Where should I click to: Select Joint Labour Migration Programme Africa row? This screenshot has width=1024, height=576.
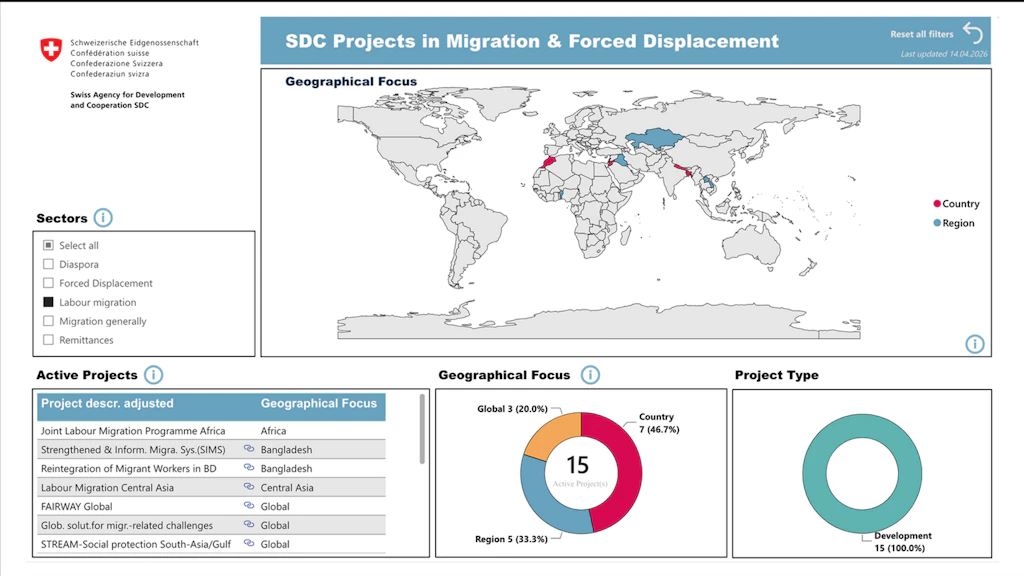[212, 430]
